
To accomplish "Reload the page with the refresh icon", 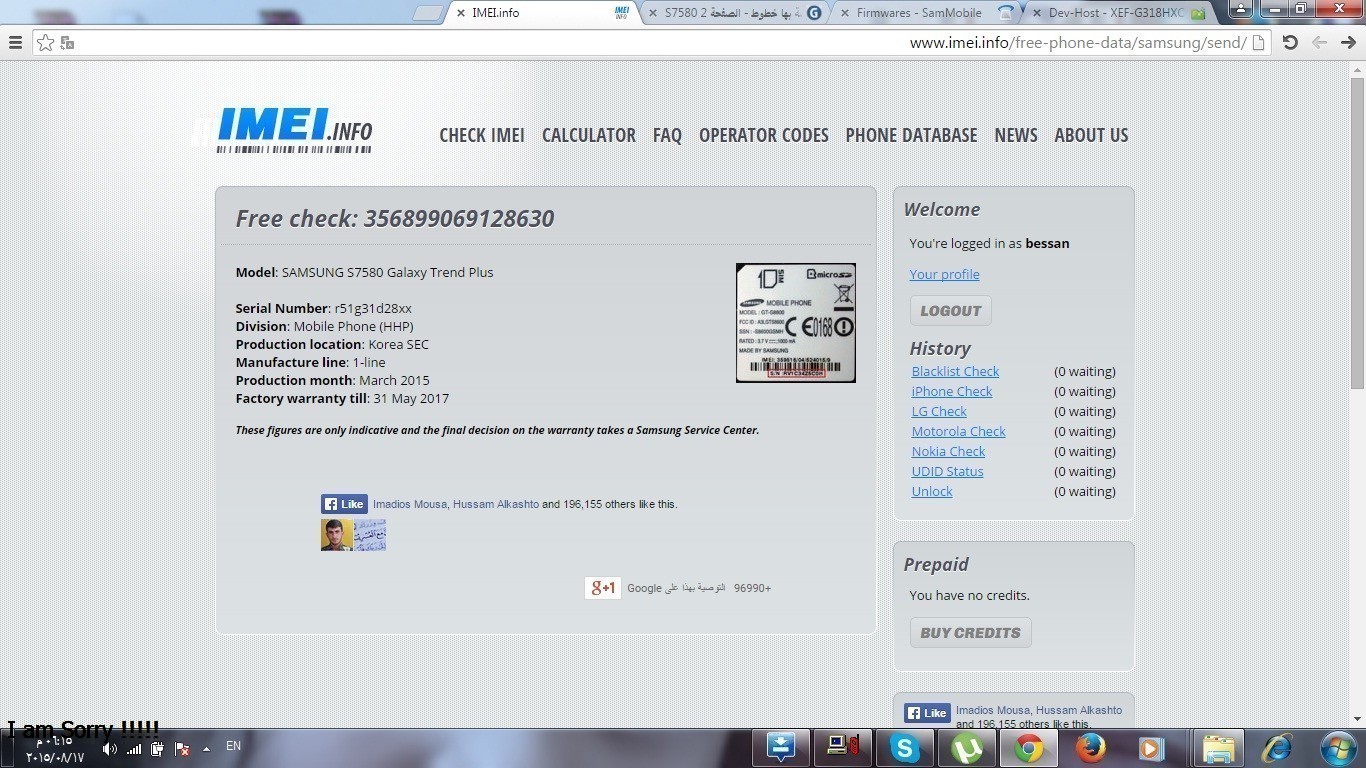I will click(x=1290, y=42).
